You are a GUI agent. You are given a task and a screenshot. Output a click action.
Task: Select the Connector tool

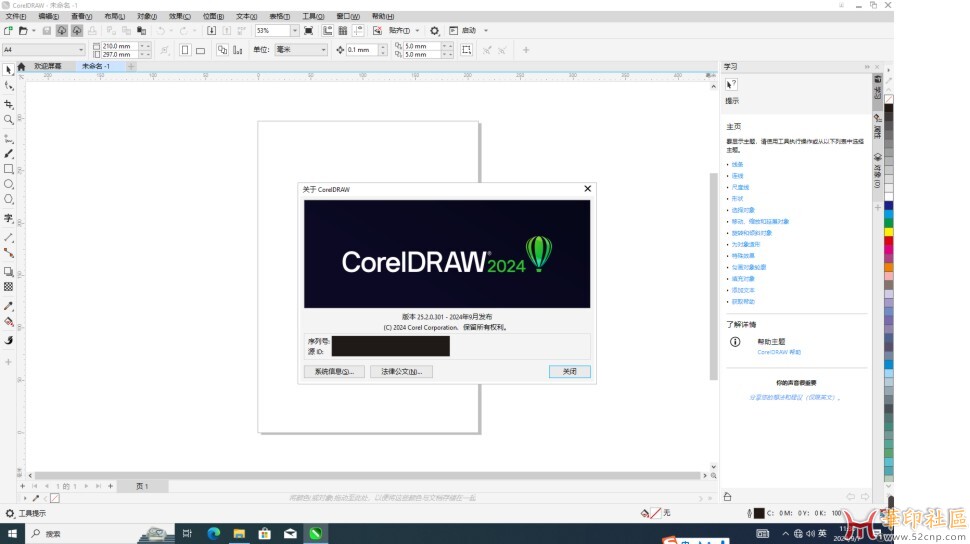(x=9, y=253)
